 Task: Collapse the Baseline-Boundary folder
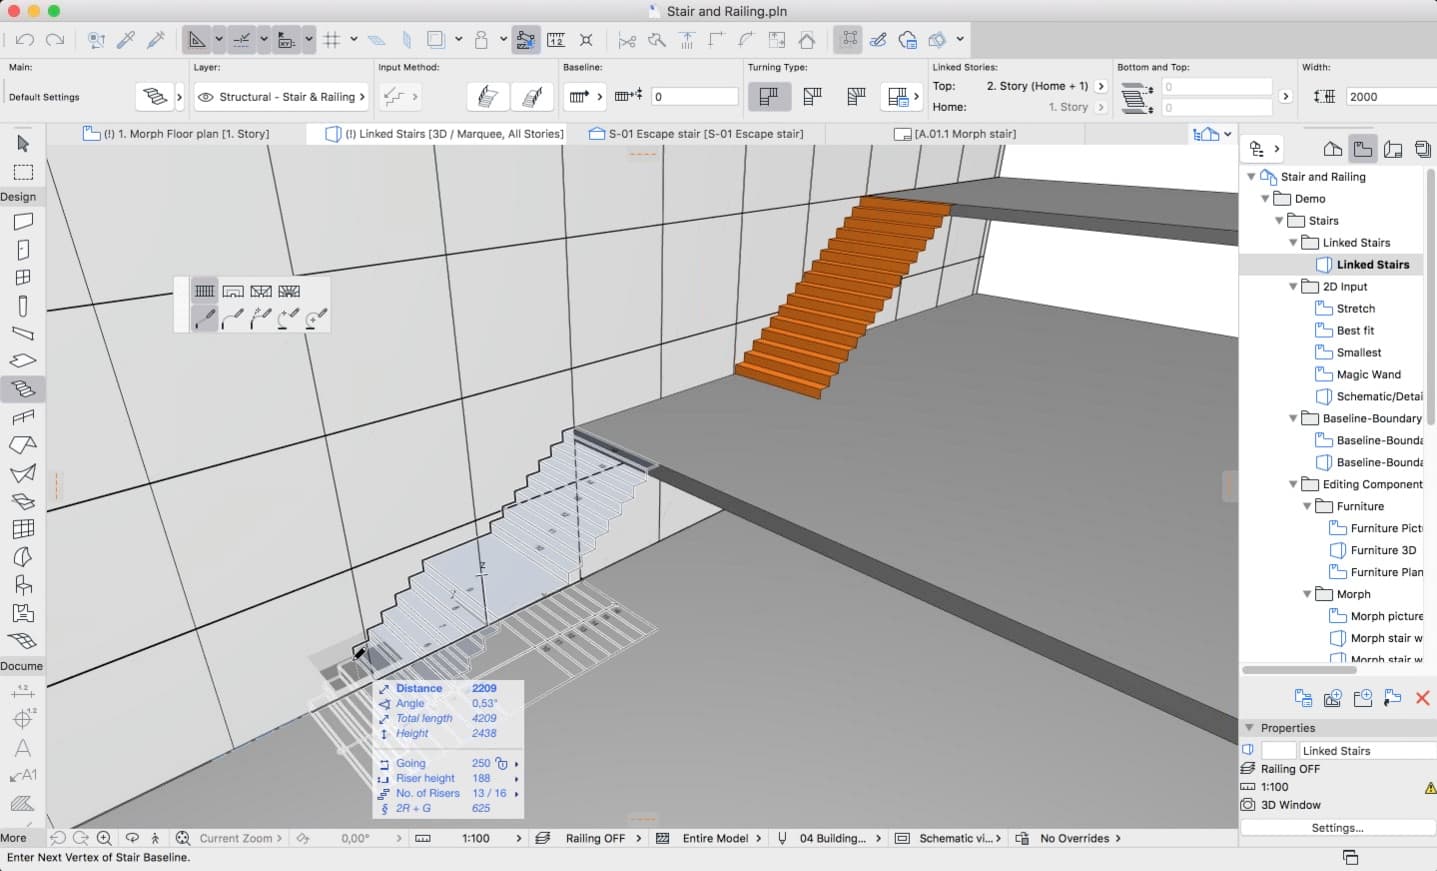tap(1293, 419)
